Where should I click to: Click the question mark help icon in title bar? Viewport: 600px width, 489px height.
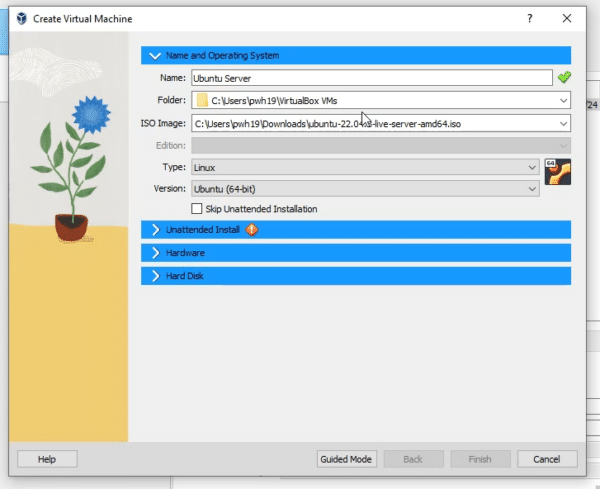click(x=529, y=19)
